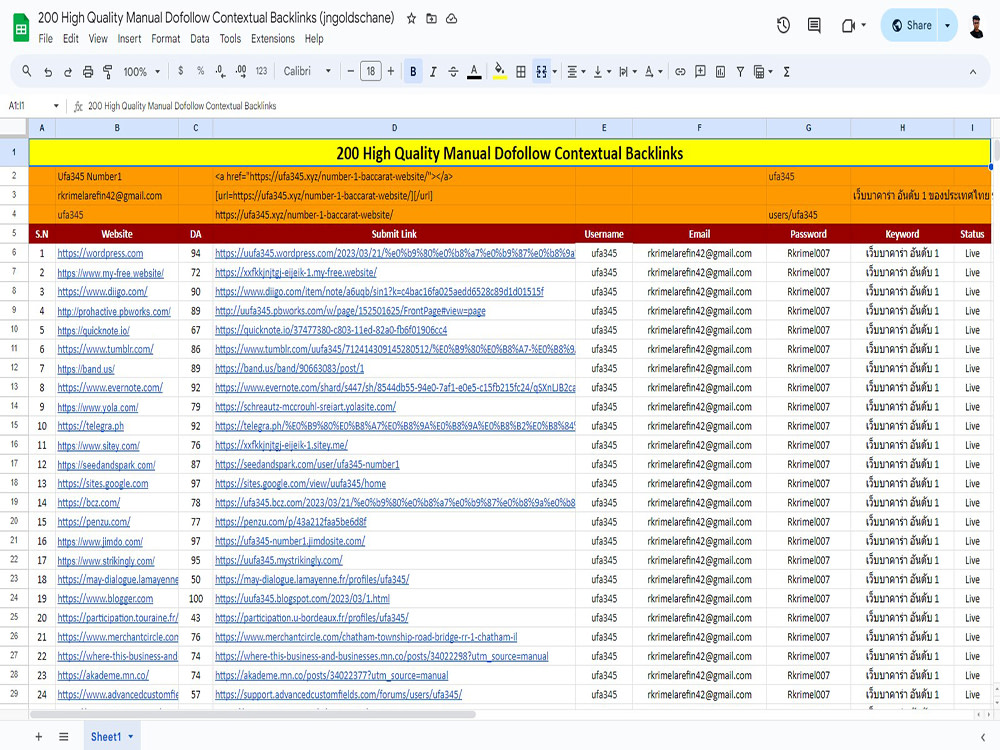Toggle merge cells button
This screenshot has height=750, width=1000.
(x=541, y=72)
